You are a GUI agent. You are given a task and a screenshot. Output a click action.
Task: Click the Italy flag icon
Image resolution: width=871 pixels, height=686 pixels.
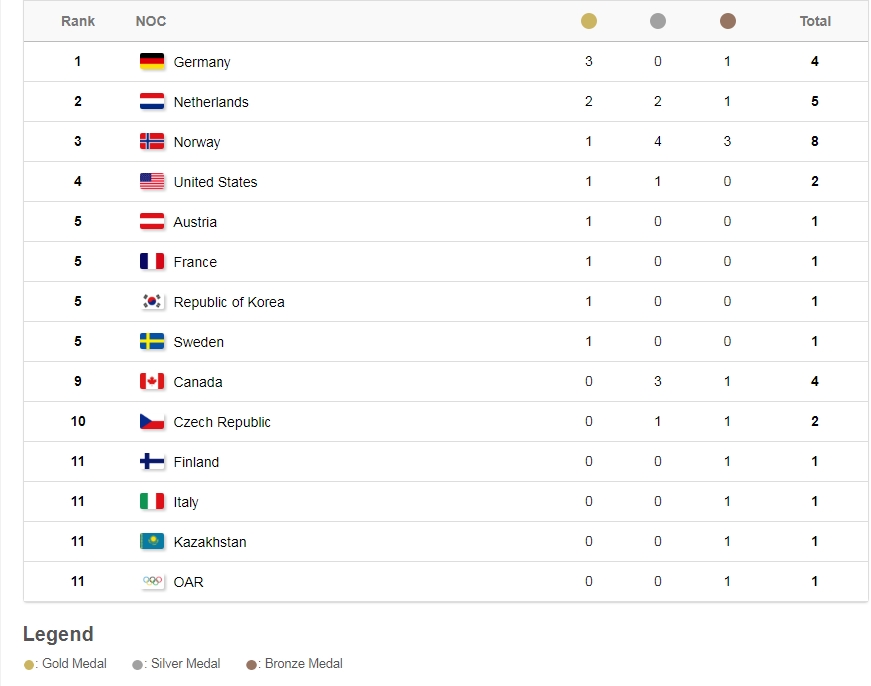coord(152,502)
